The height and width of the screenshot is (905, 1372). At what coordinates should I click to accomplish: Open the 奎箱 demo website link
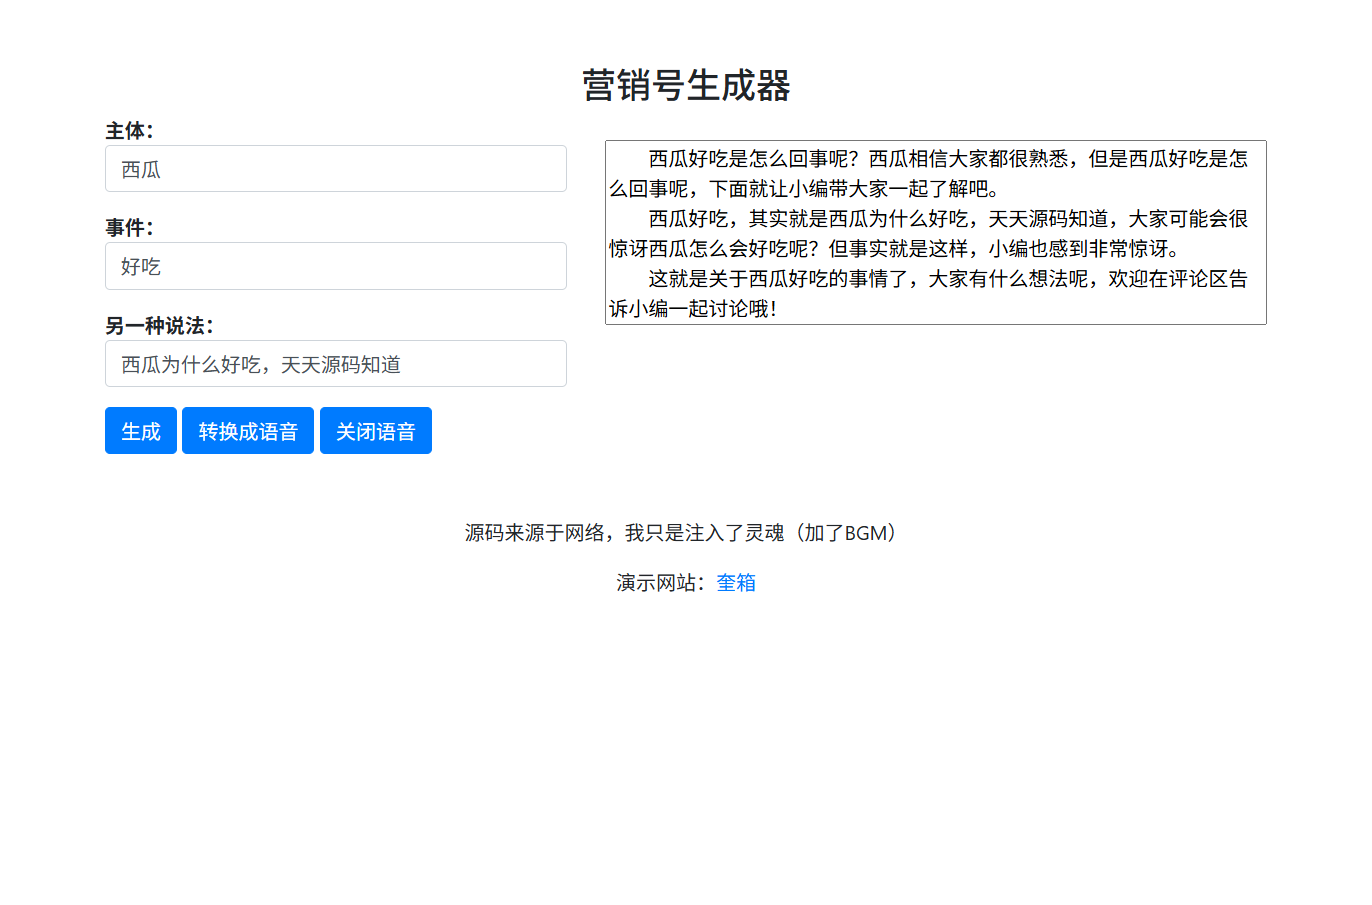pyautogui.click(x=737, y=583)
